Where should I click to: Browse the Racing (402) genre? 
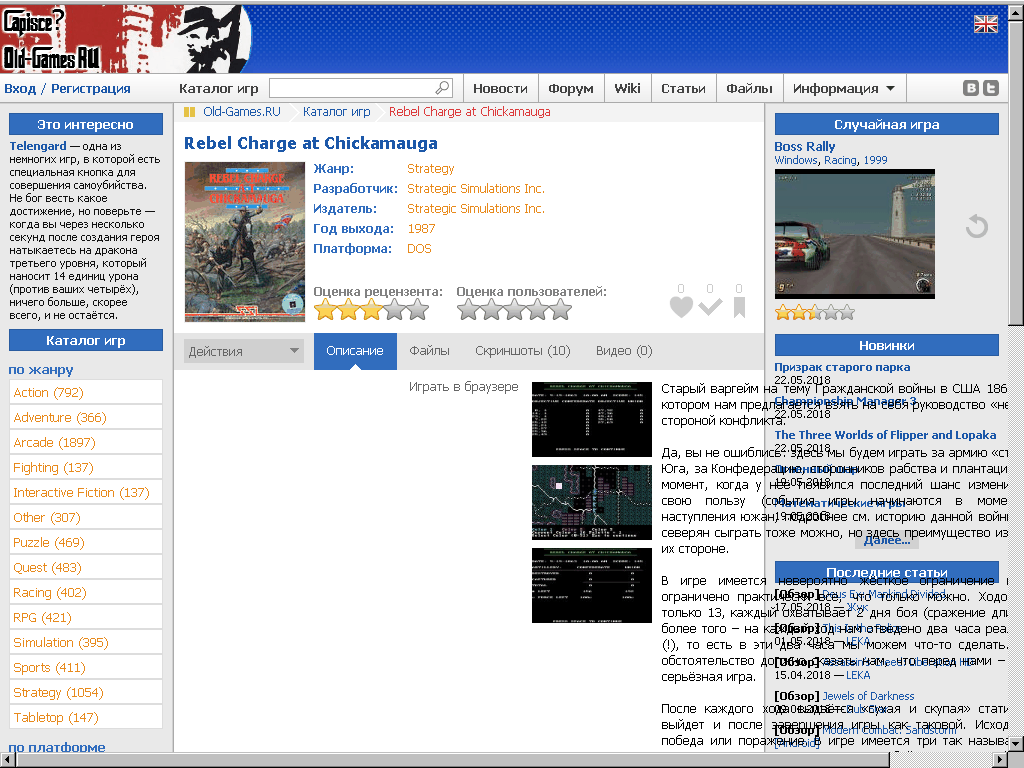pos(86,592)
